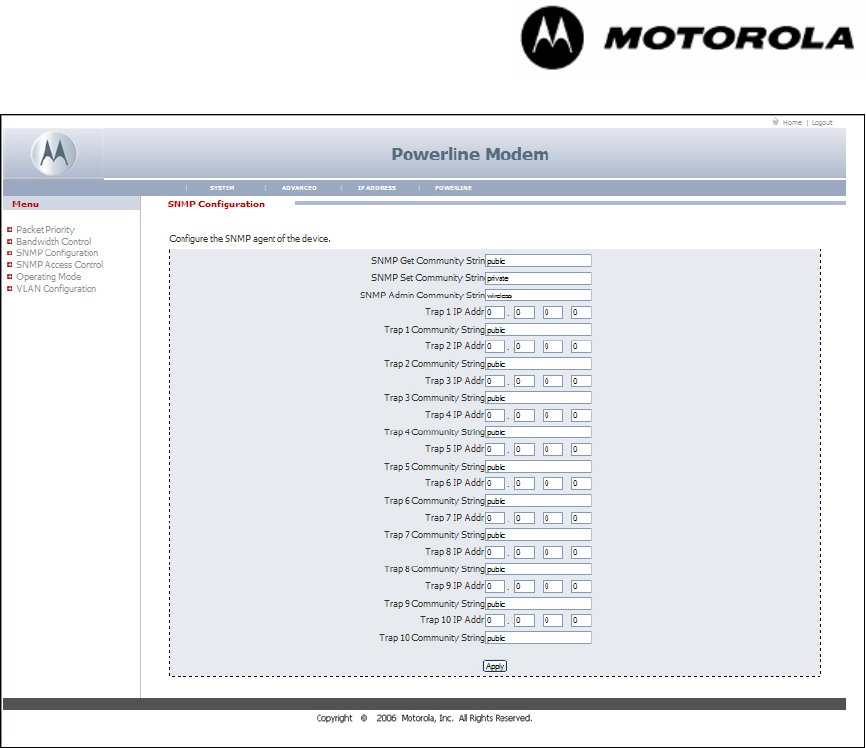Open the POWERLINE menu tab
The image size is (866, 748).
click(x=453, y=188)
